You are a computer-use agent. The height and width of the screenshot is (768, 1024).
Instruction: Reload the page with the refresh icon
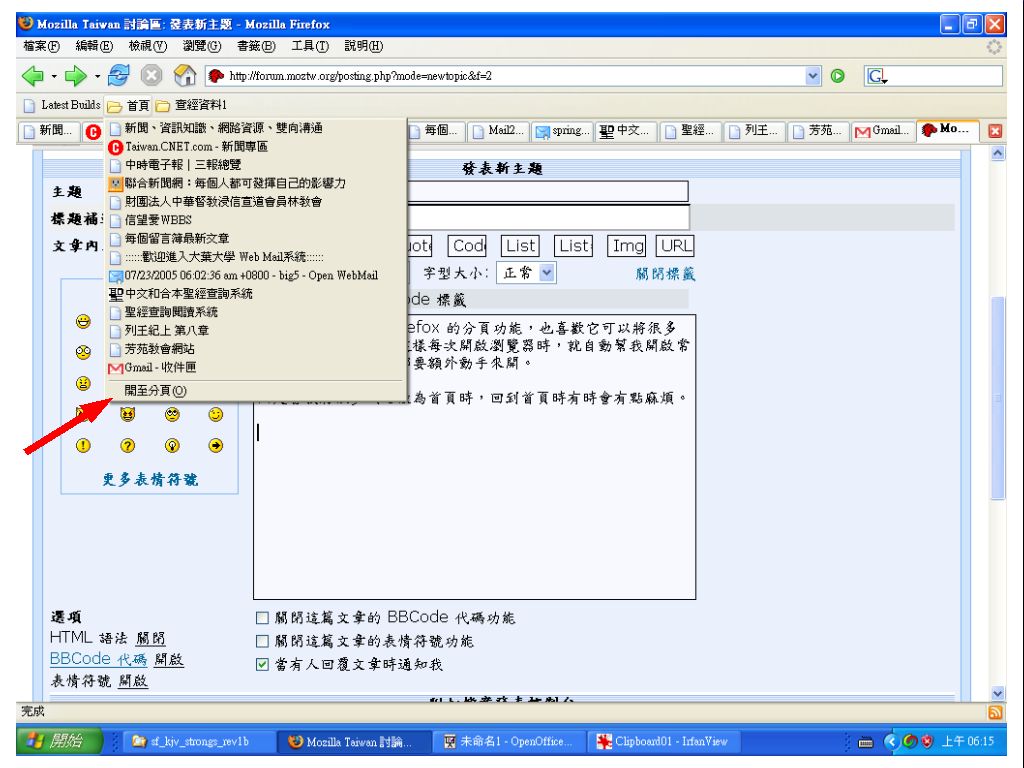[119, 76]
